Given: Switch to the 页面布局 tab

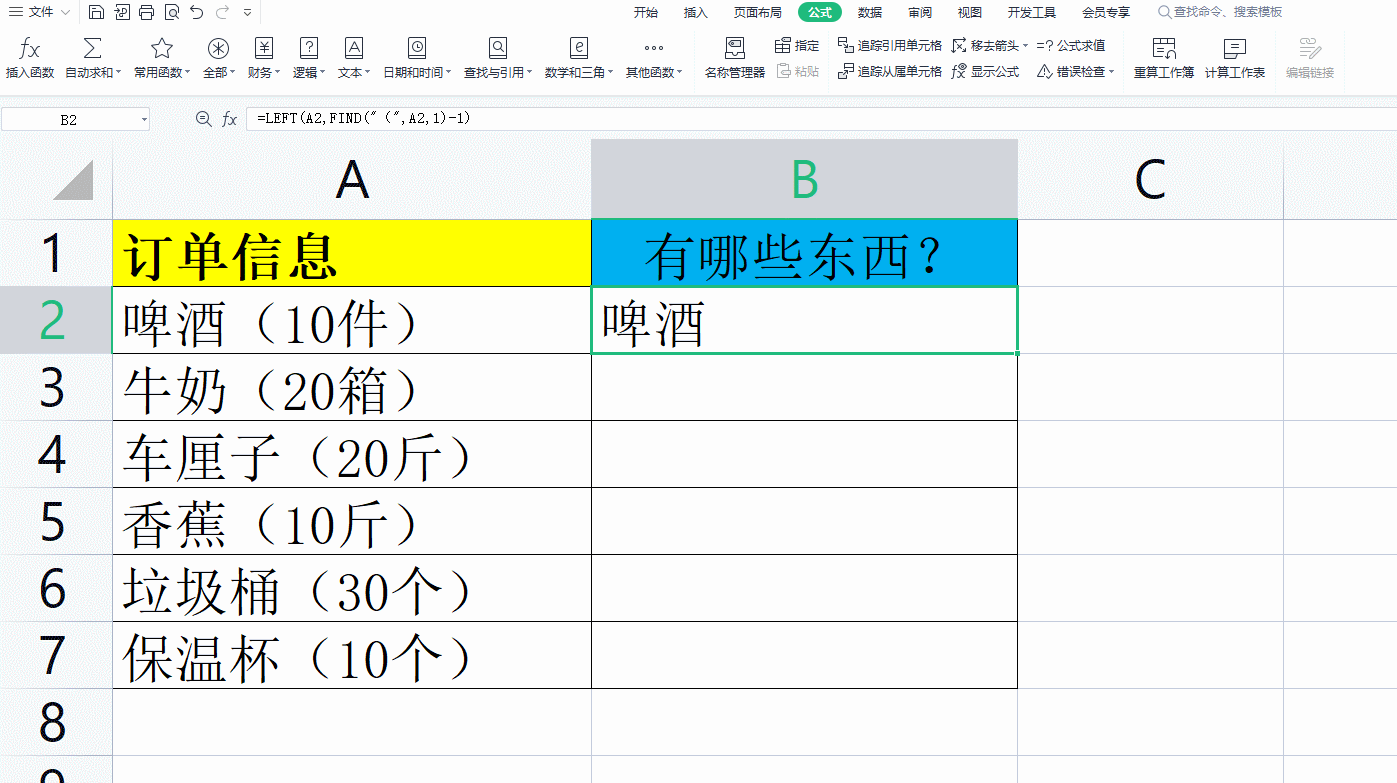Looking at the screenshot, I should click(x=758, y=13).
